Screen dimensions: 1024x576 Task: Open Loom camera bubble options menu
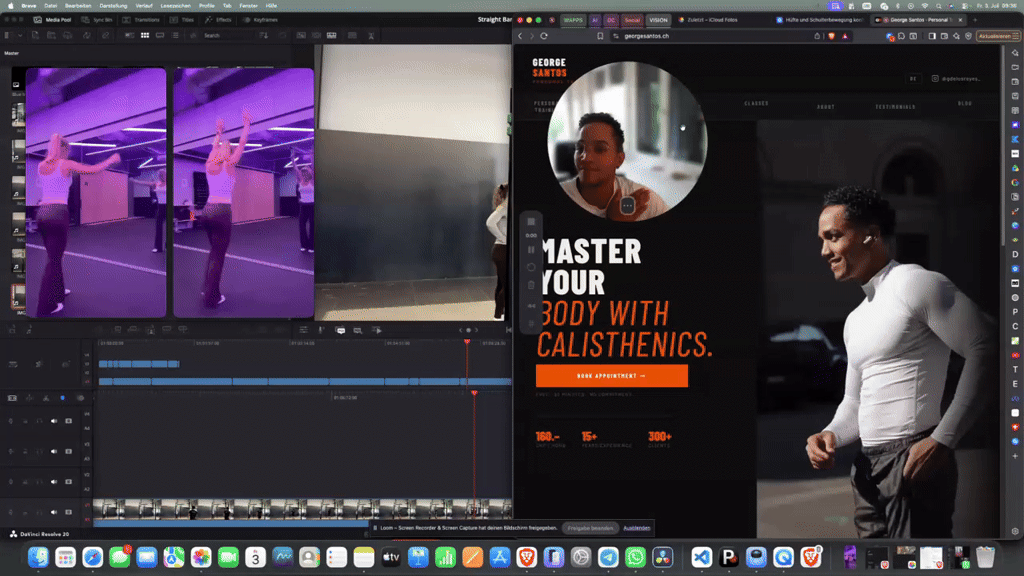pos(627,206)
